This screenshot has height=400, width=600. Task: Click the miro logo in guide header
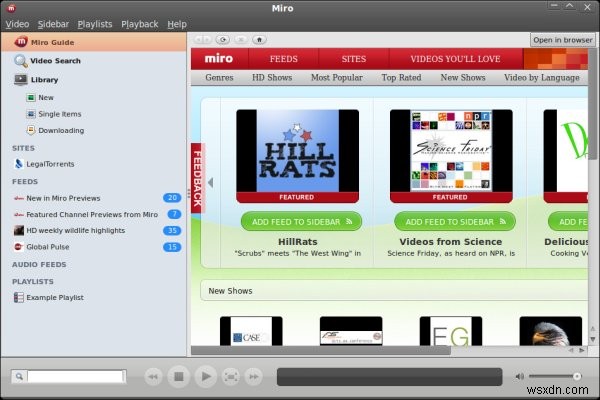[x=219, y=59]
